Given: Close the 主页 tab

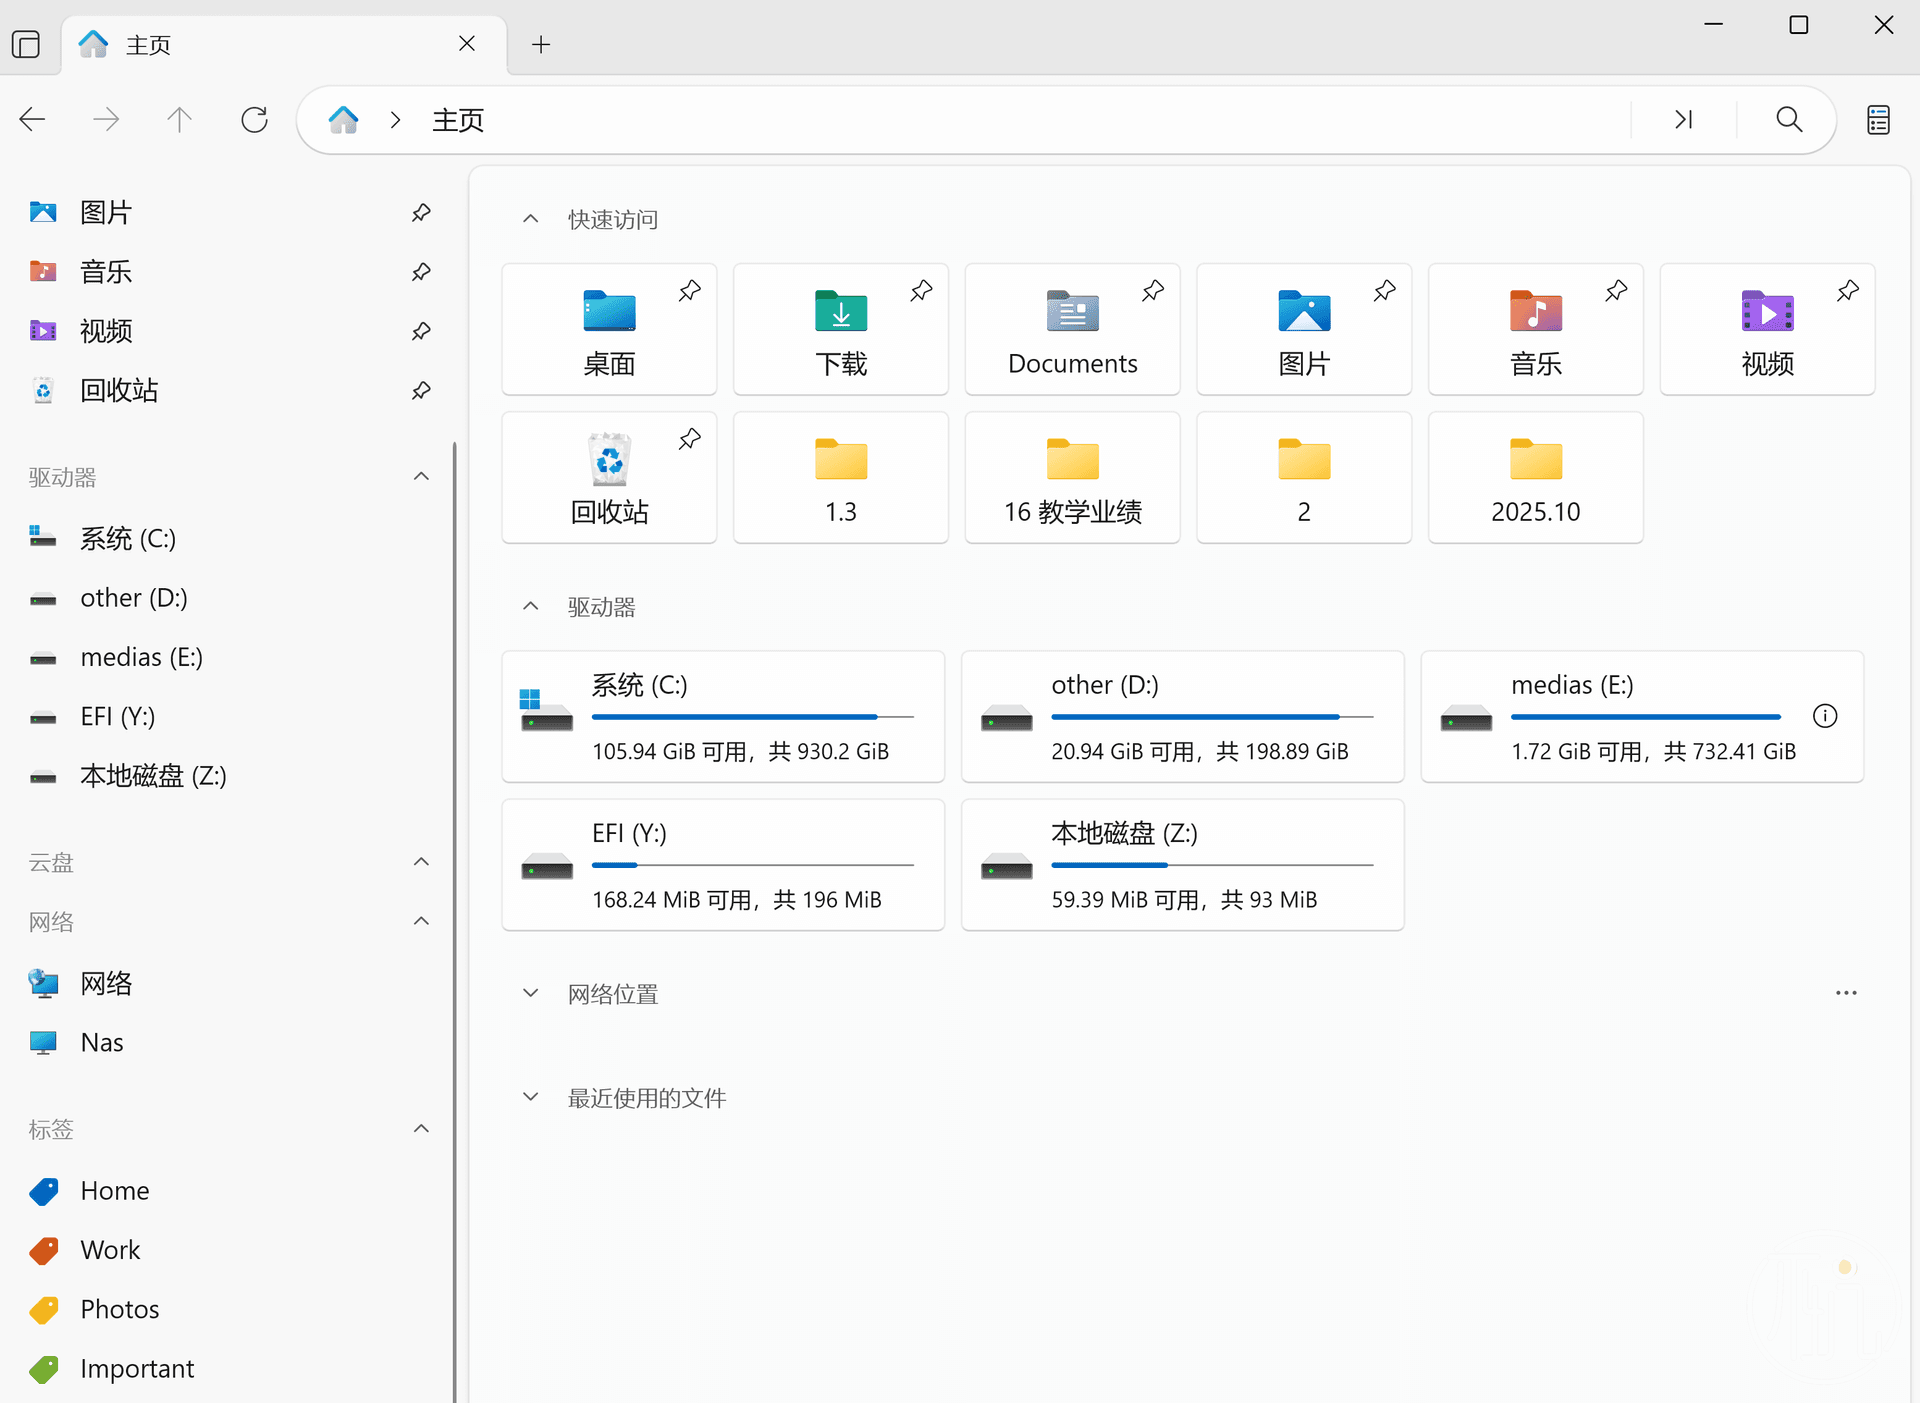Looking at the screenshot, I should 467,44.
